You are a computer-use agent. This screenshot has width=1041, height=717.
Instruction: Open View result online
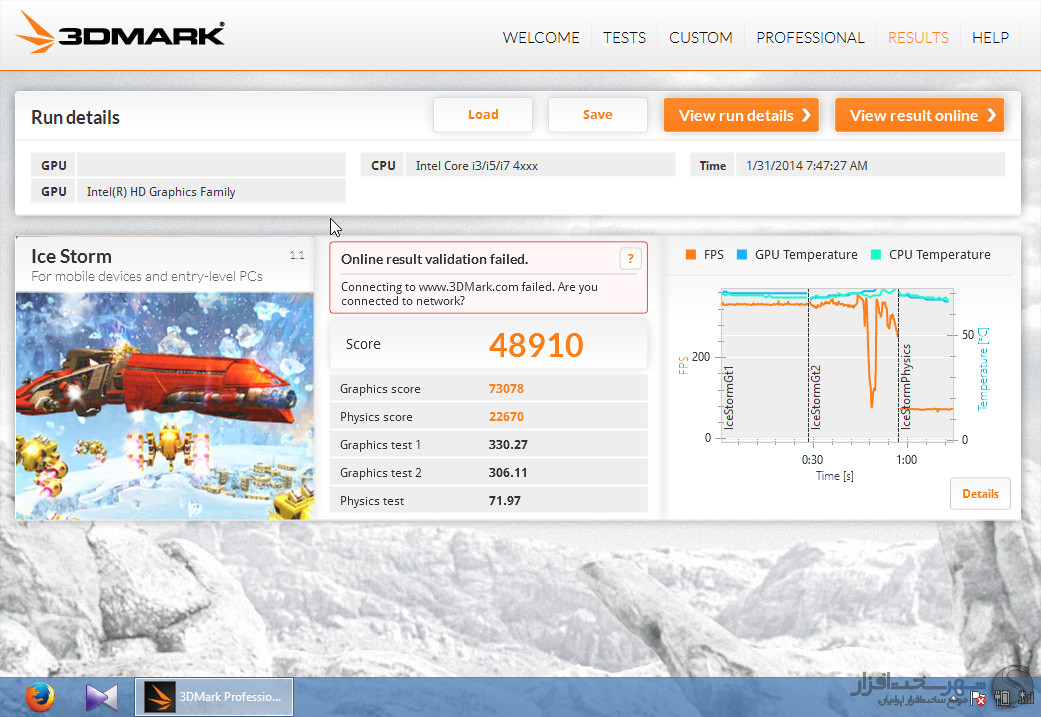tap(918, 115)
